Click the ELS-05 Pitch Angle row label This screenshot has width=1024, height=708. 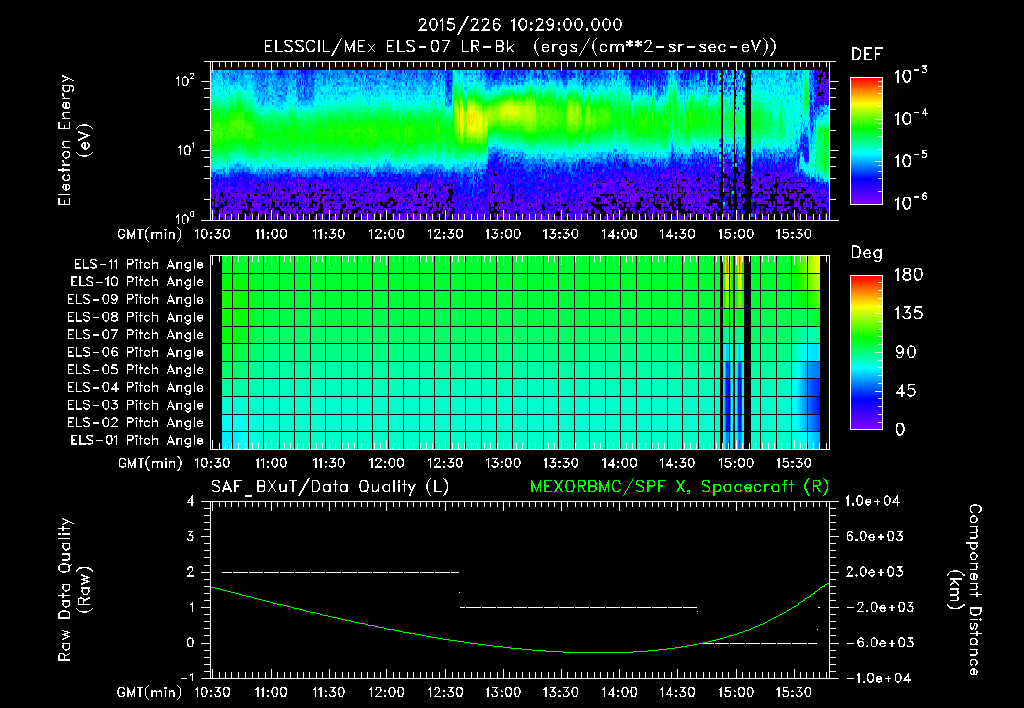tap(136, 370)
